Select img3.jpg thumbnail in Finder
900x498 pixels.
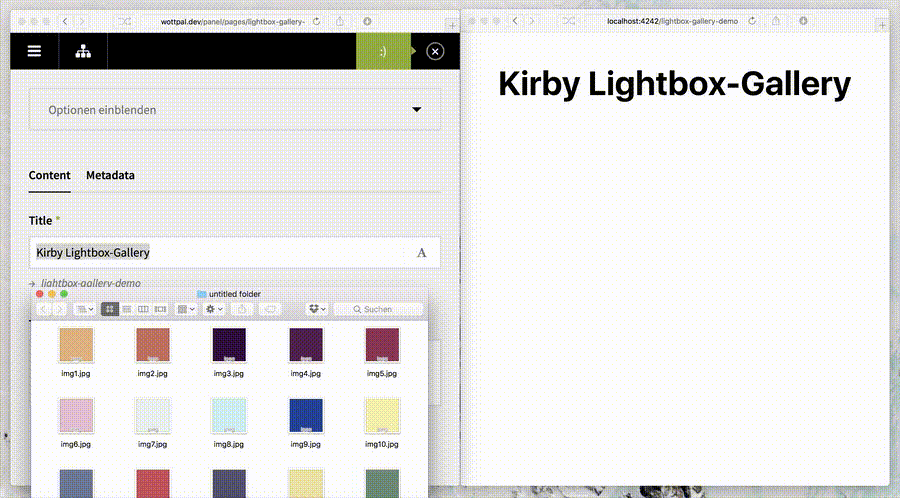click(x=229, y=345)
